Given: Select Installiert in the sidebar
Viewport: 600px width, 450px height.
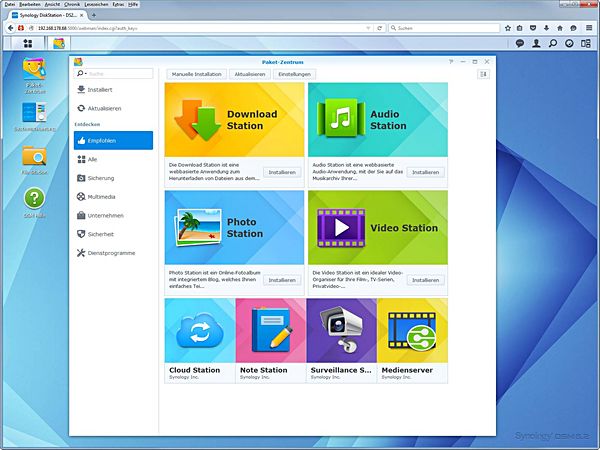Looking at the screenshot, I should click(114, 90).
